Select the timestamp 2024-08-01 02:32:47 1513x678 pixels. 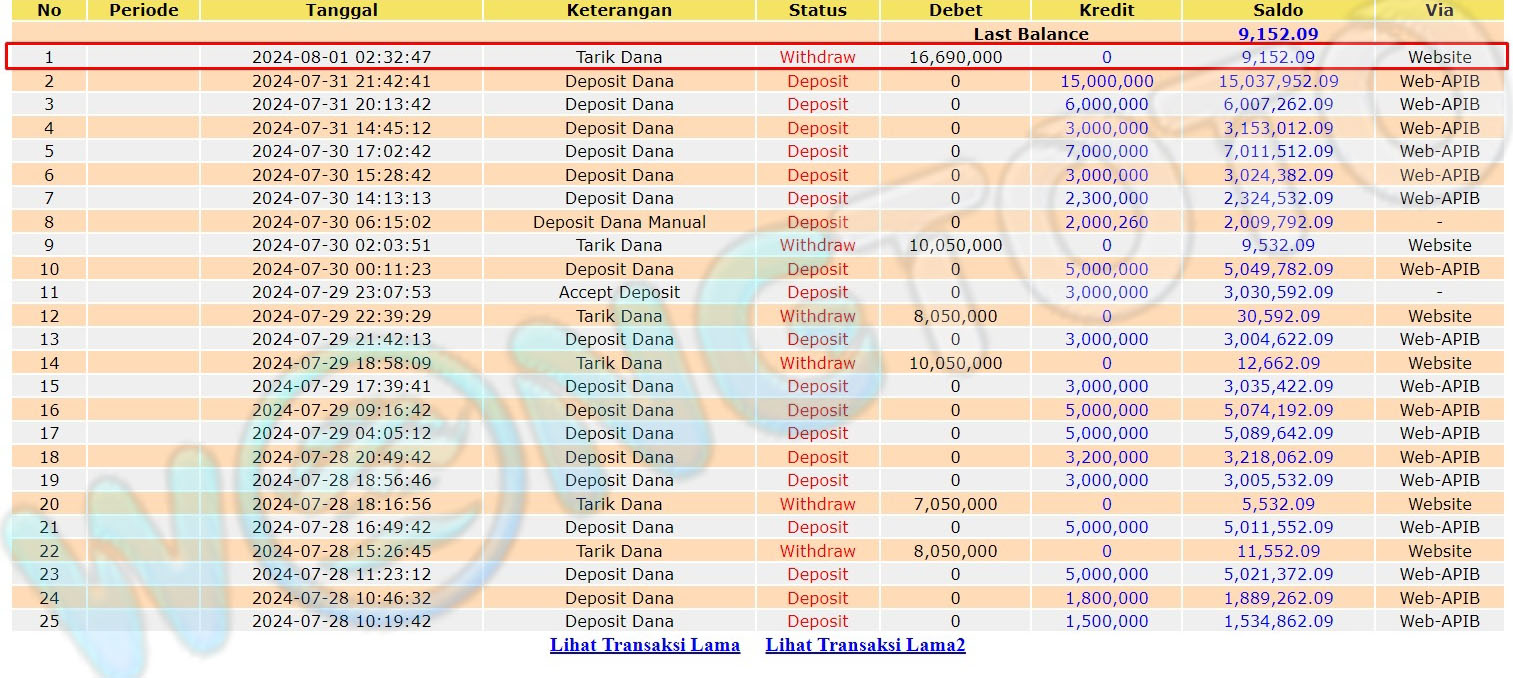pyautogui.click(x=341, y=57)
